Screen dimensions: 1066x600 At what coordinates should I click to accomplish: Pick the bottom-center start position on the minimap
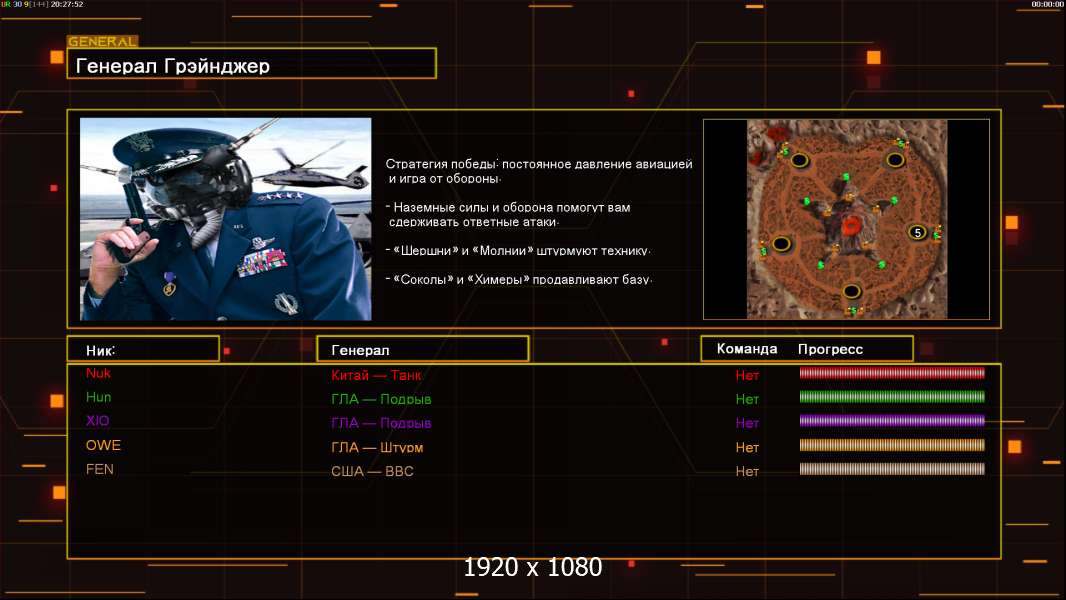[851, 291]
